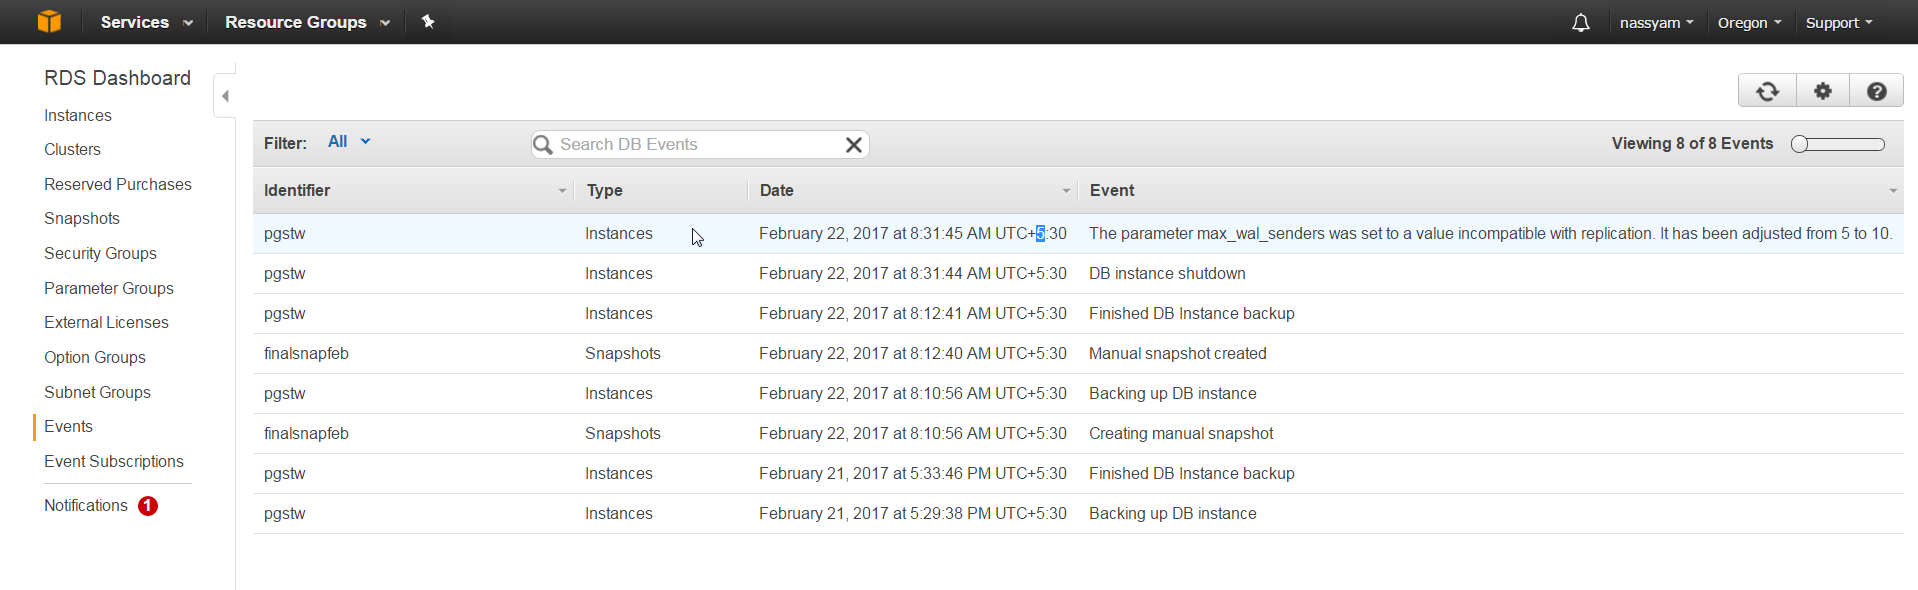Click finalsnapfeb in the Creating manual snapshot row
Image resolution: width=1918 pixels, height=590 pixels.
(306, 434)
